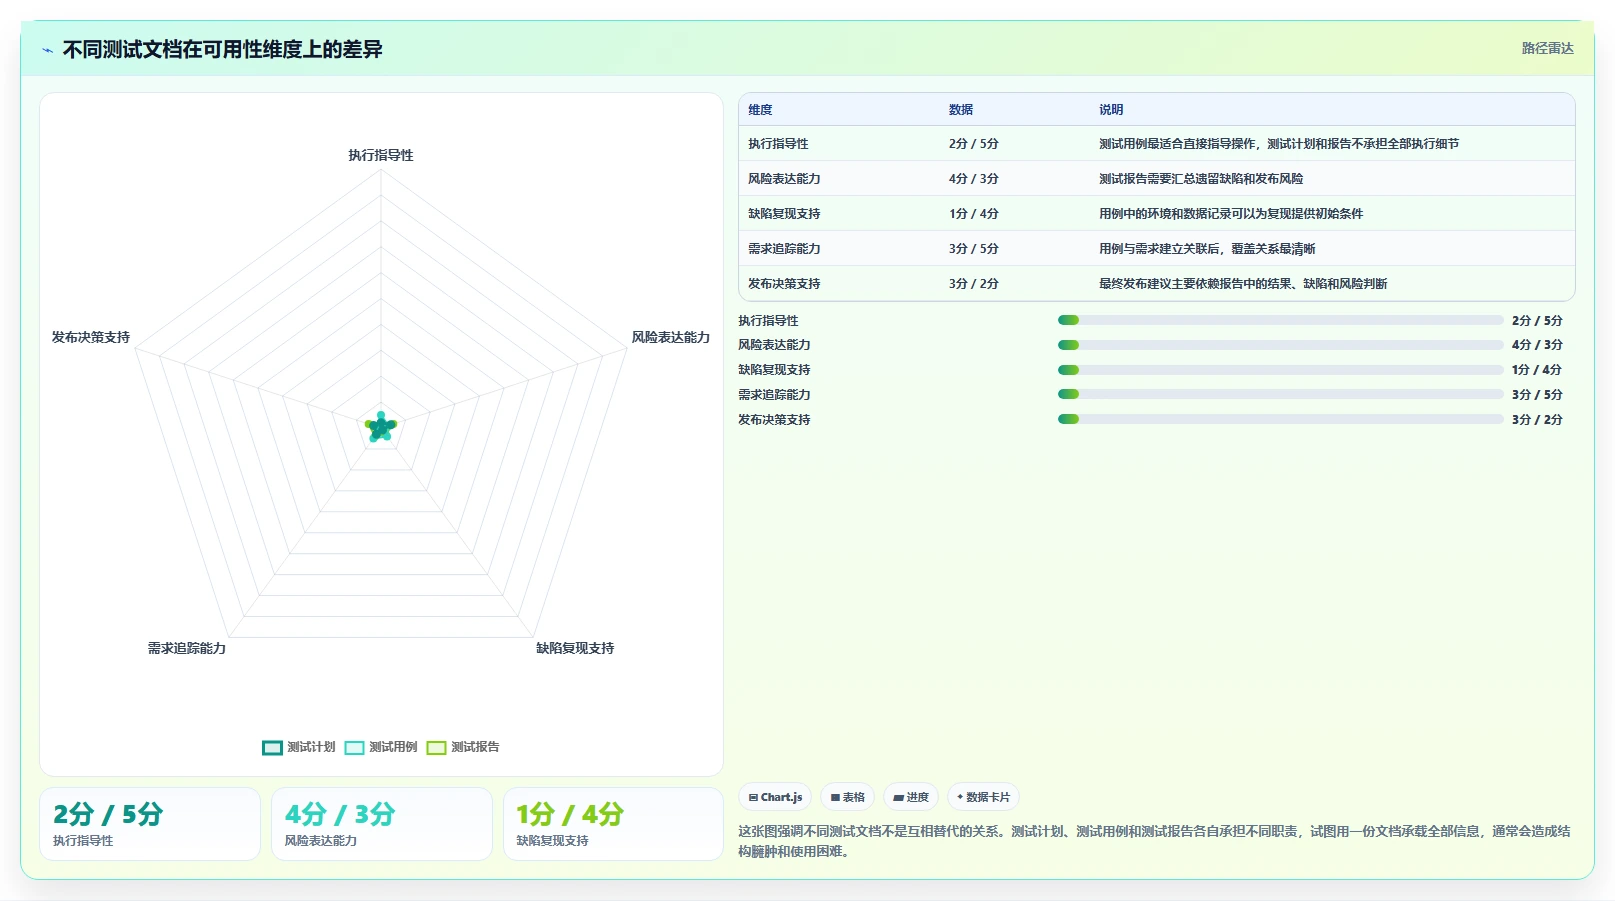Click the radar axis label 需求追踪能力

coord(187,648)
